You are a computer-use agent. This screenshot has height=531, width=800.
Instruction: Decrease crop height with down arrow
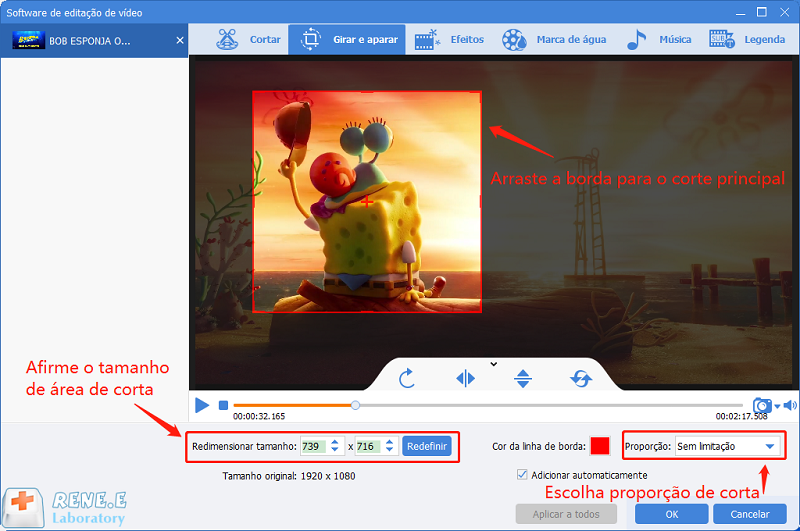[389, 450]
